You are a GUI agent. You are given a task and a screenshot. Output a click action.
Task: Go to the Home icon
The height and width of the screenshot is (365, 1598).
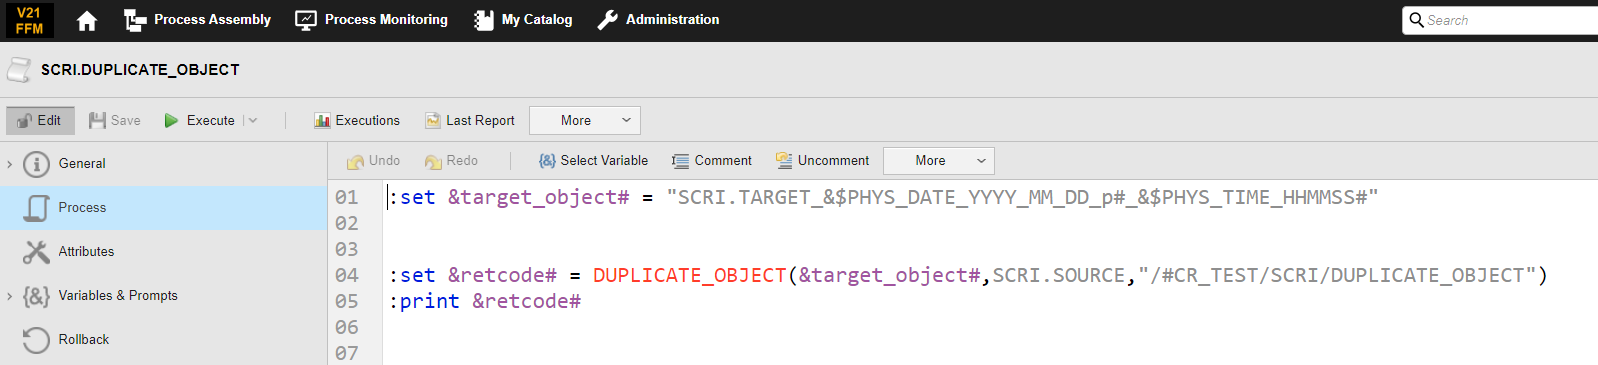tap(87, 20)
